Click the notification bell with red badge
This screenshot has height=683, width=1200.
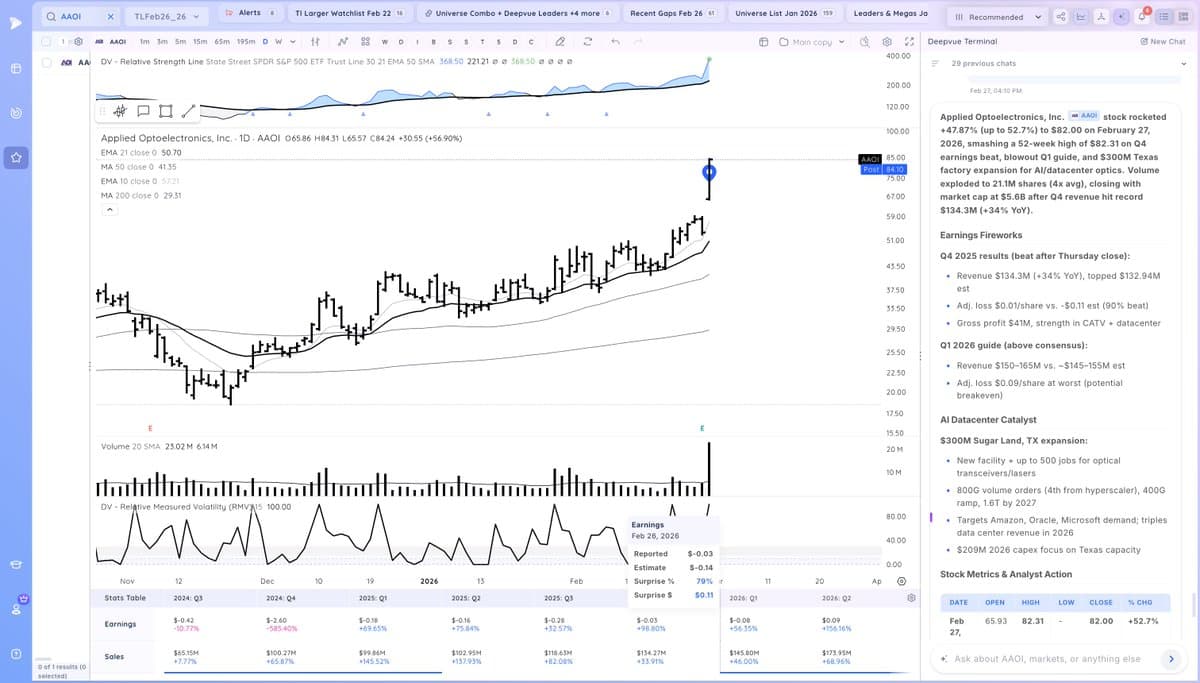click(x=1142, y=16)
